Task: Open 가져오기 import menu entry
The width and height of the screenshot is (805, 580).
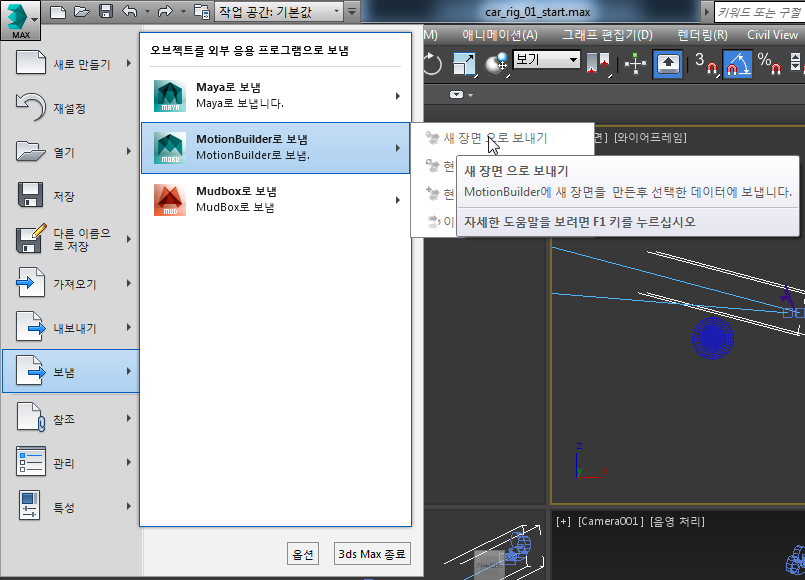Action: click(71, 283)
